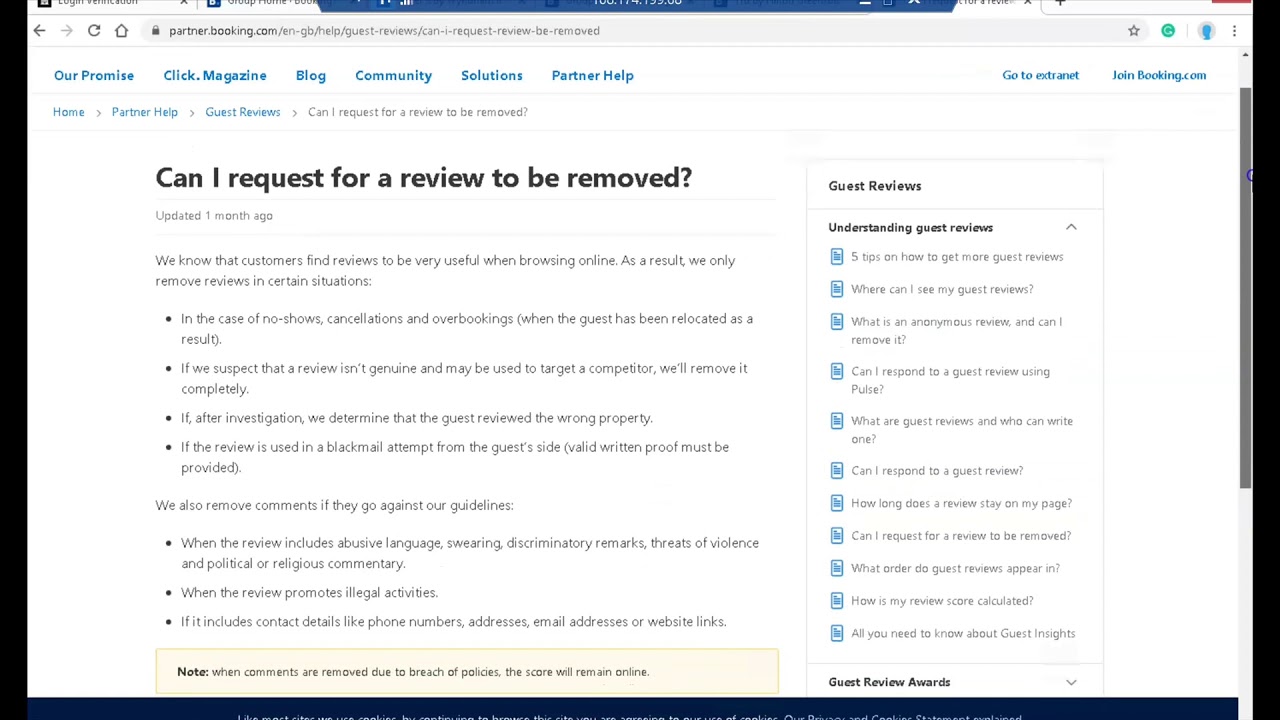The width and height of the screenshot is (1280, 720).
Task: Open the browser profile avatar
Action: pos(1206,31)
